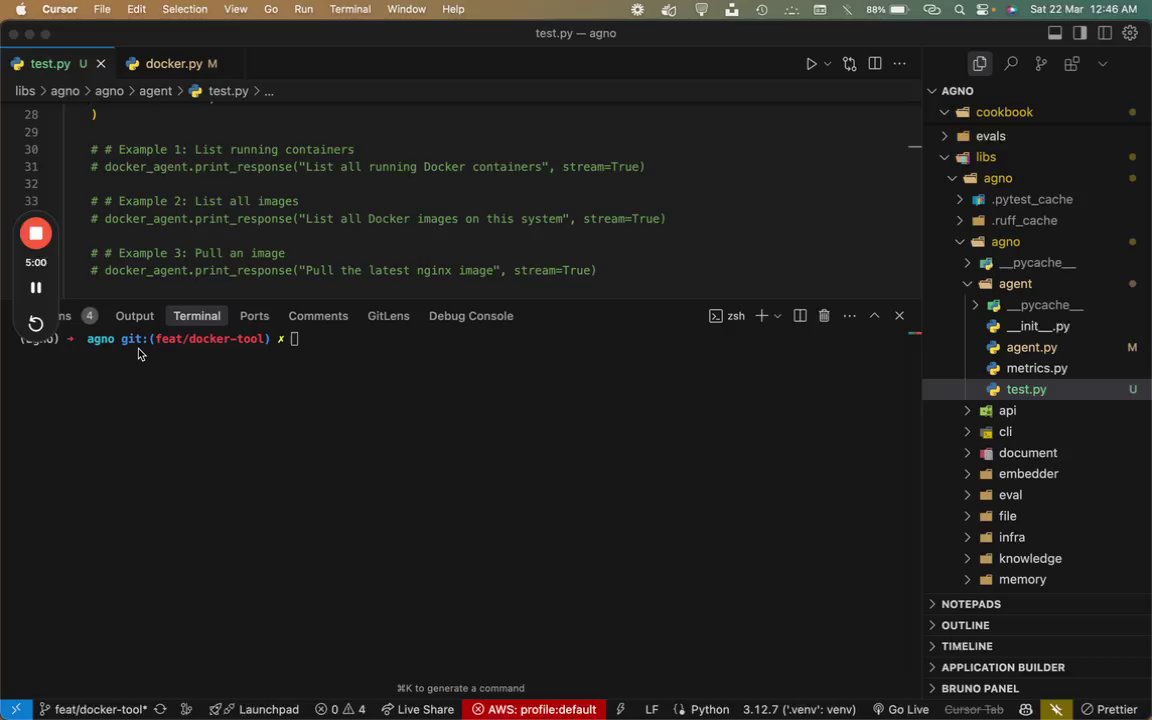Open the Extensions view icon
The image size is (1152, 720).
(x=1072, y=64)
